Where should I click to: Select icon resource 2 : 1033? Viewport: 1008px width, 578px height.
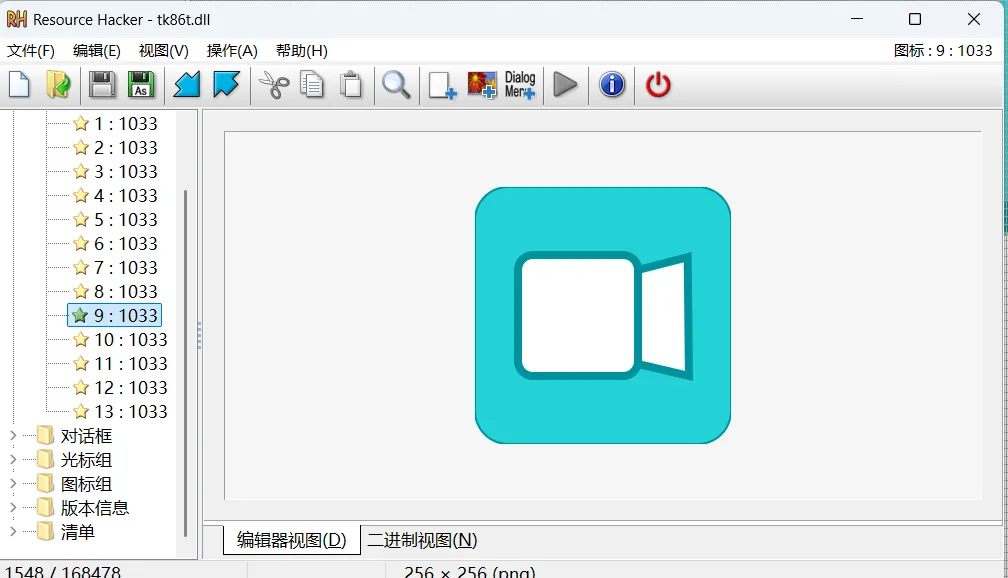(x=125, y=148)
